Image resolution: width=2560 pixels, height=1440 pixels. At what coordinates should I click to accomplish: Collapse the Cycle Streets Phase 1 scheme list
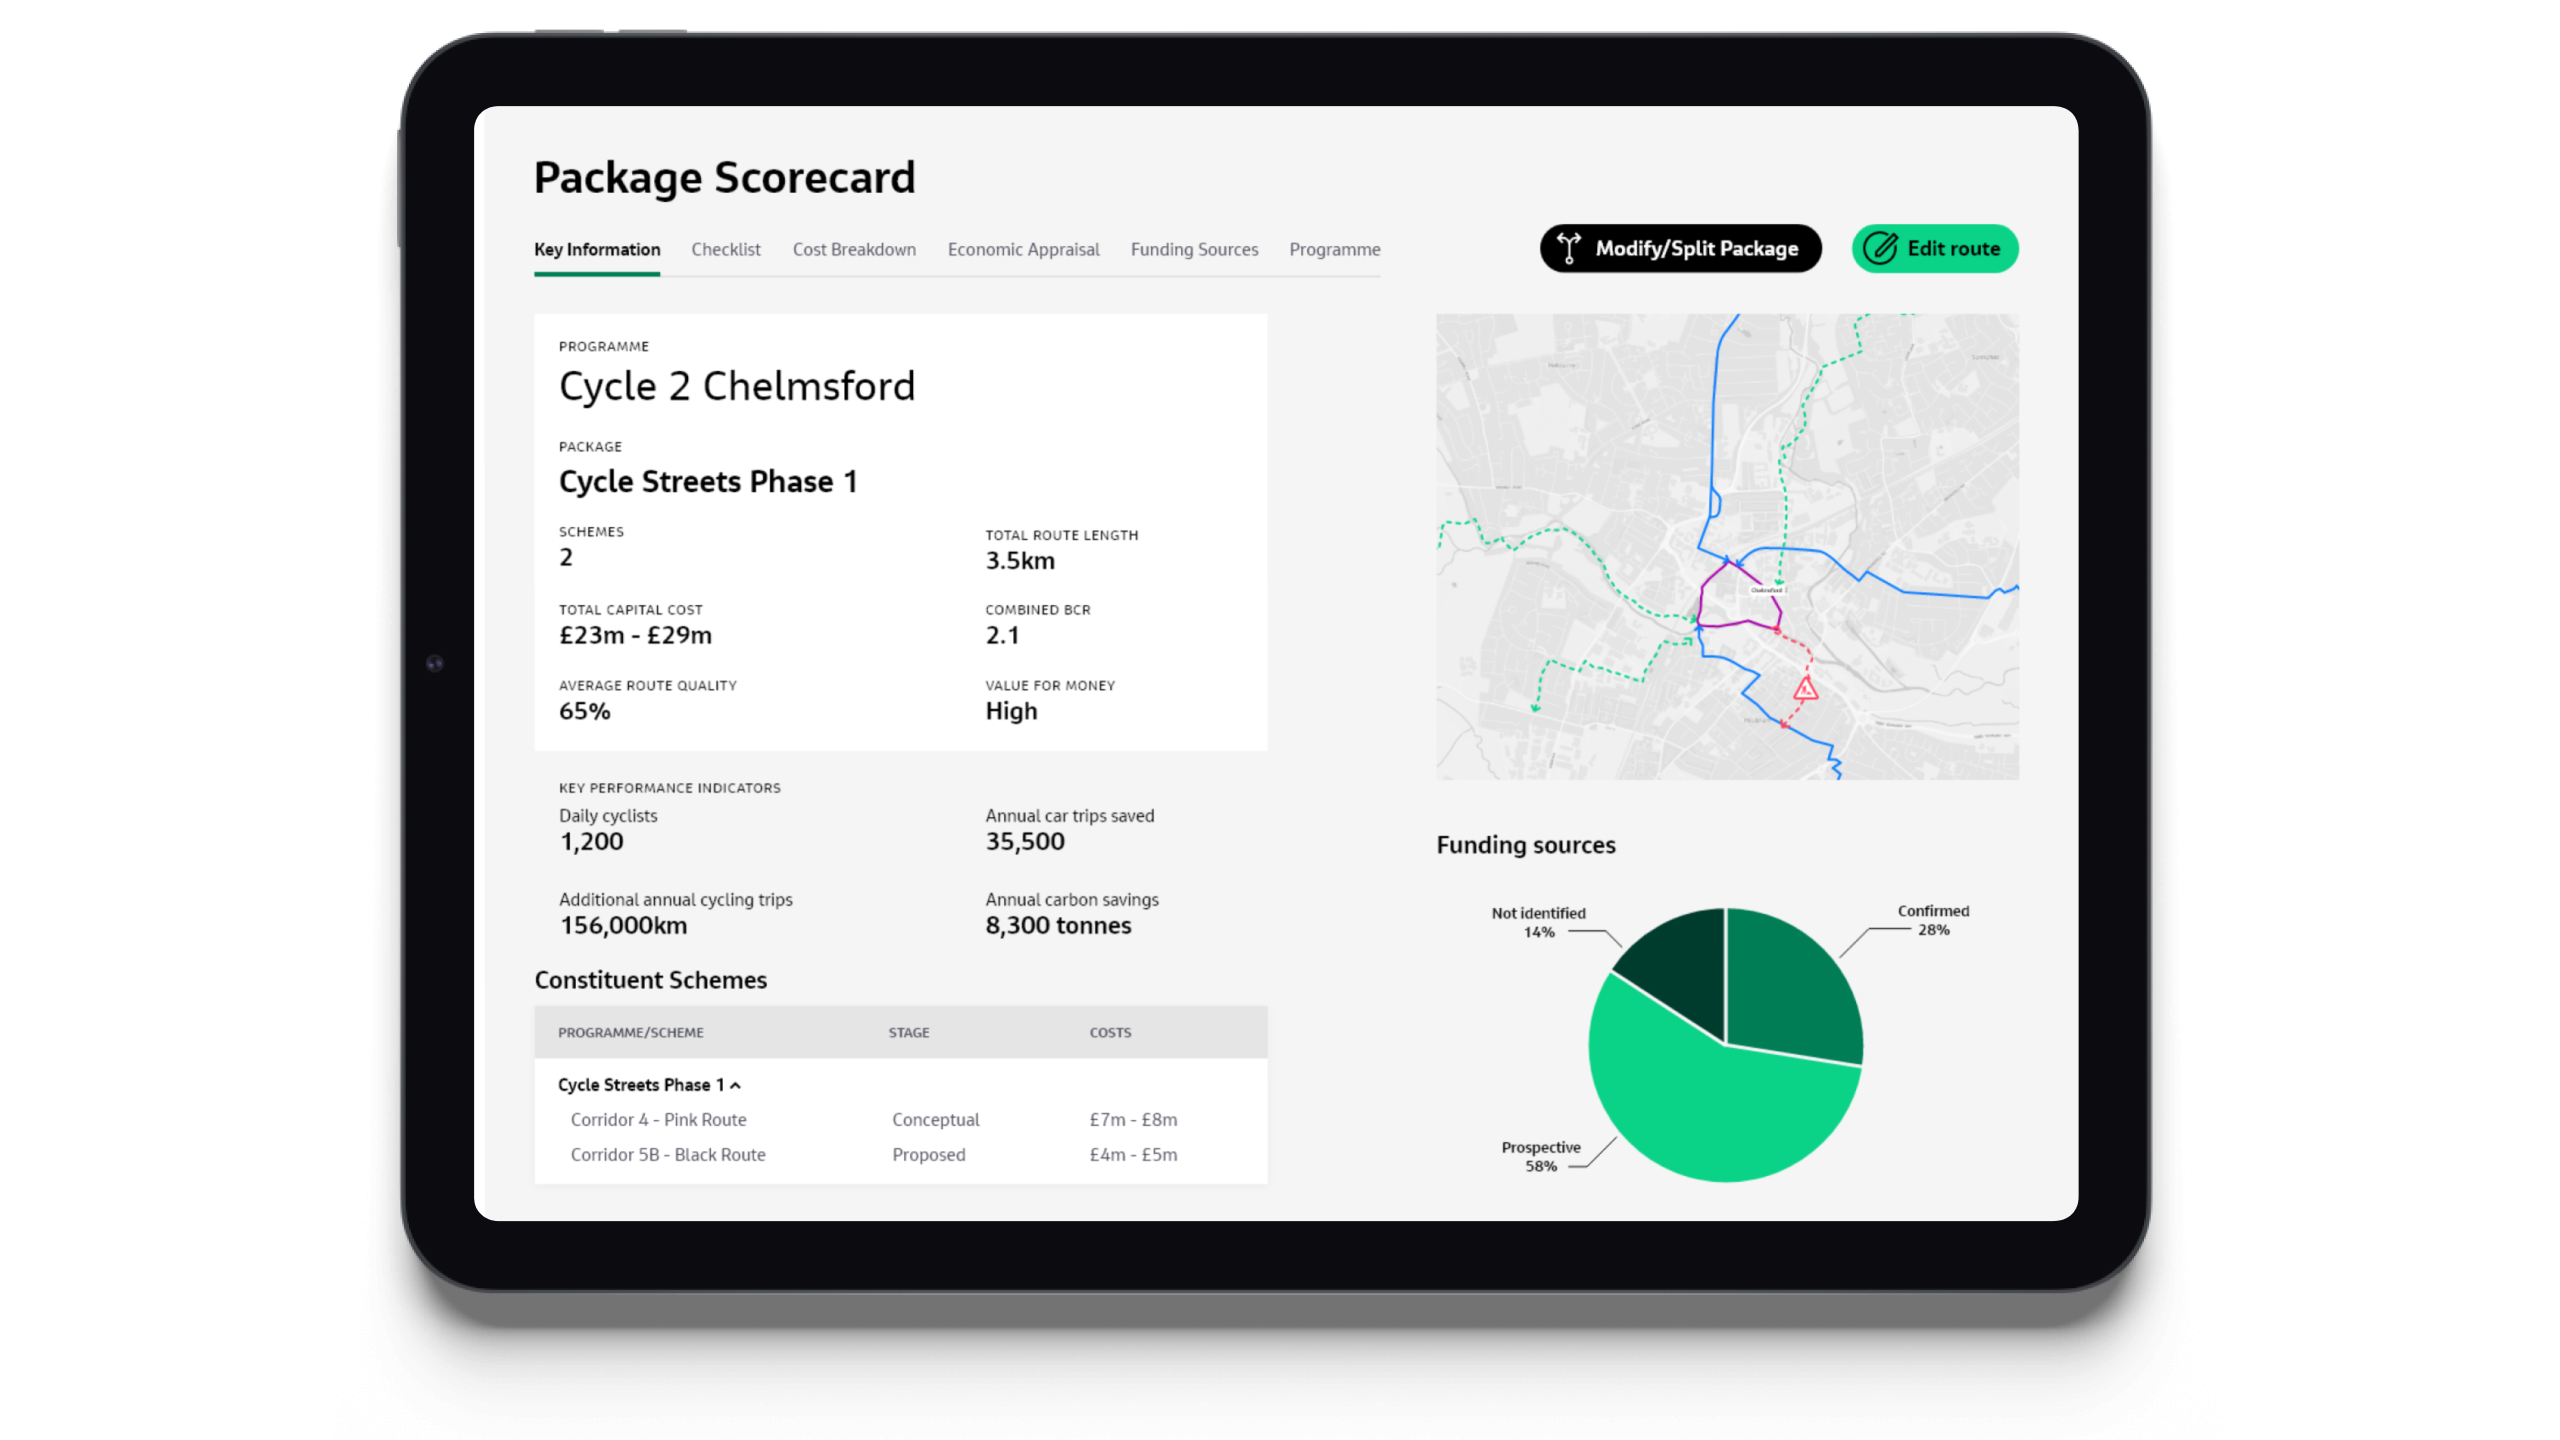(737, 1084)
